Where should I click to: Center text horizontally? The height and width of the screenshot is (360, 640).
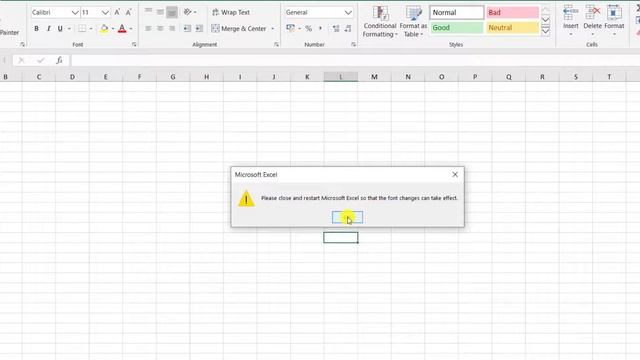tap(160, 29)
